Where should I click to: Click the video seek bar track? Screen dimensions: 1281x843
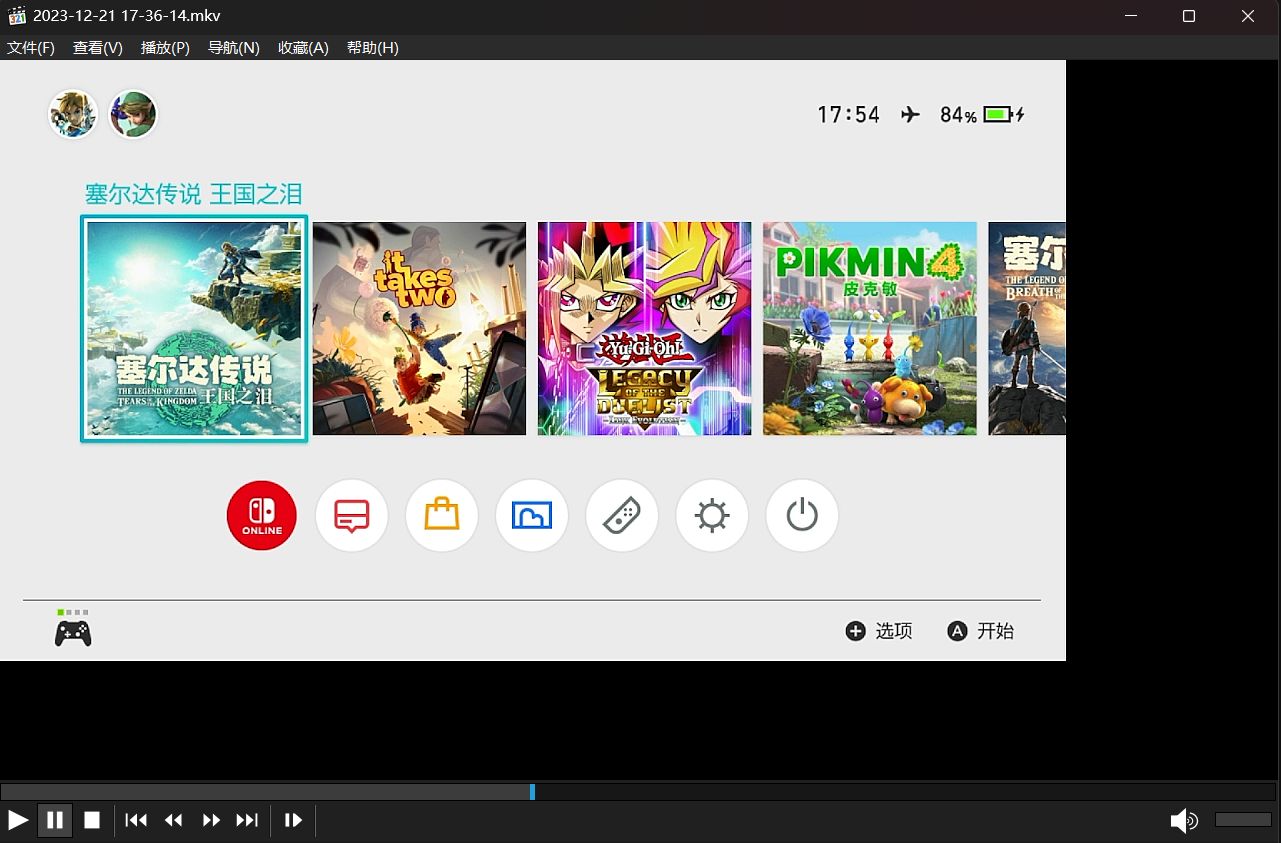(x=640, y=792)
